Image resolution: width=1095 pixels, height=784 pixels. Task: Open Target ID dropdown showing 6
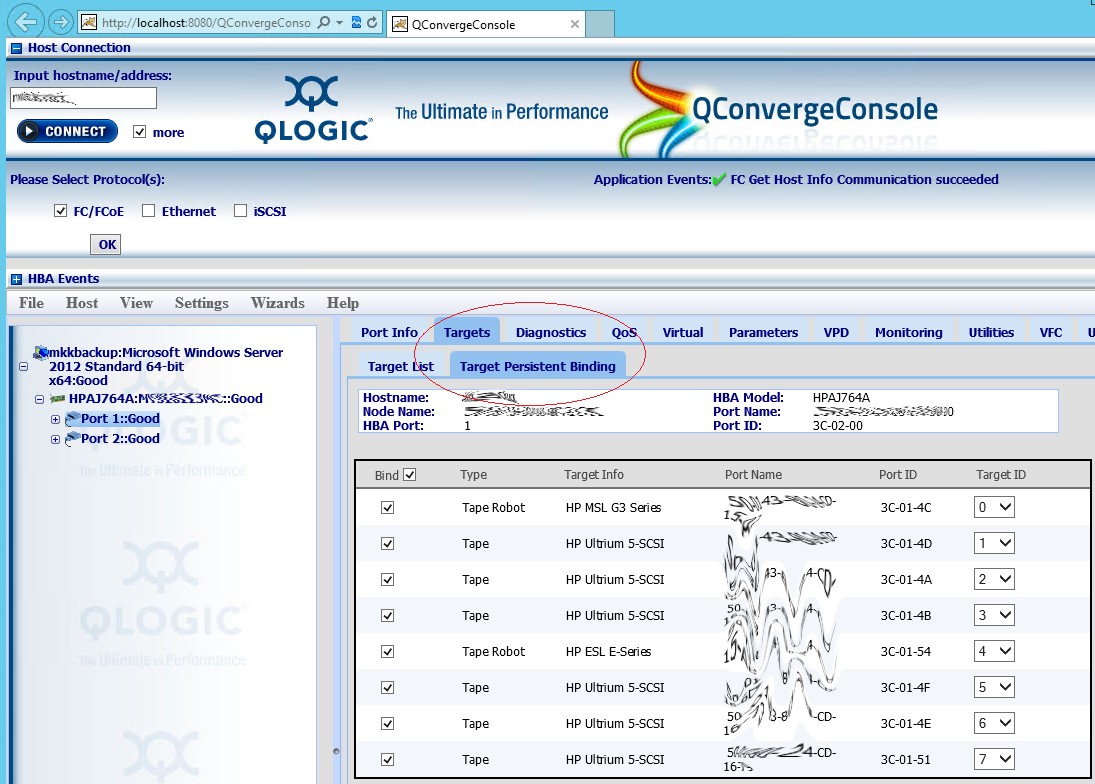click(994, 723)
